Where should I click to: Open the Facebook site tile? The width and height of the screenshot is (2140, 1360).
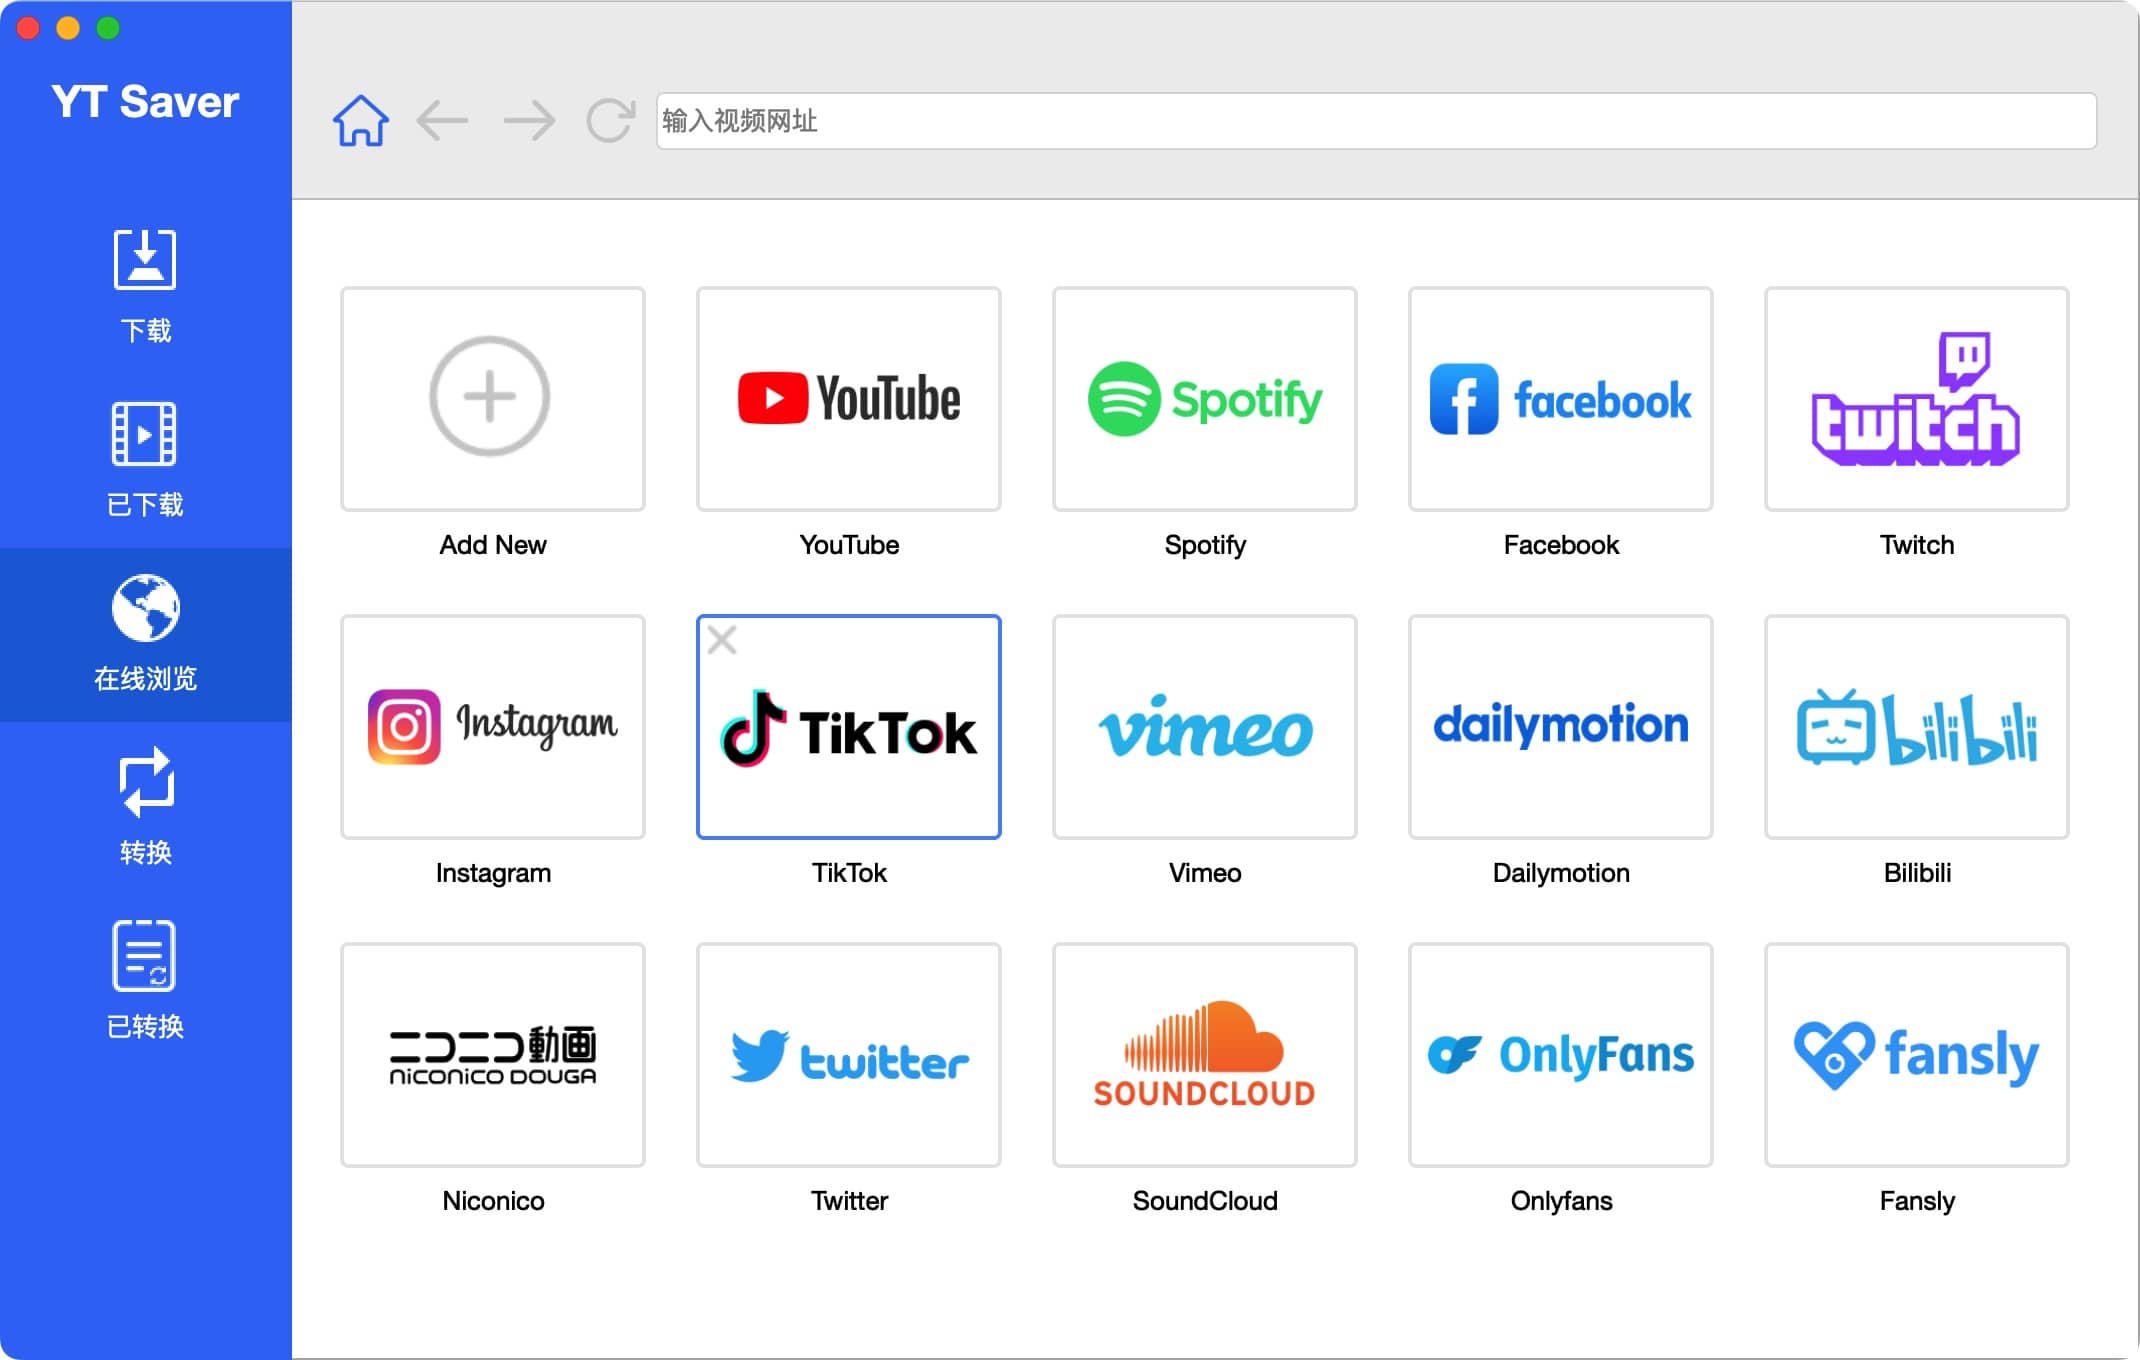(x=1561, y=399)
